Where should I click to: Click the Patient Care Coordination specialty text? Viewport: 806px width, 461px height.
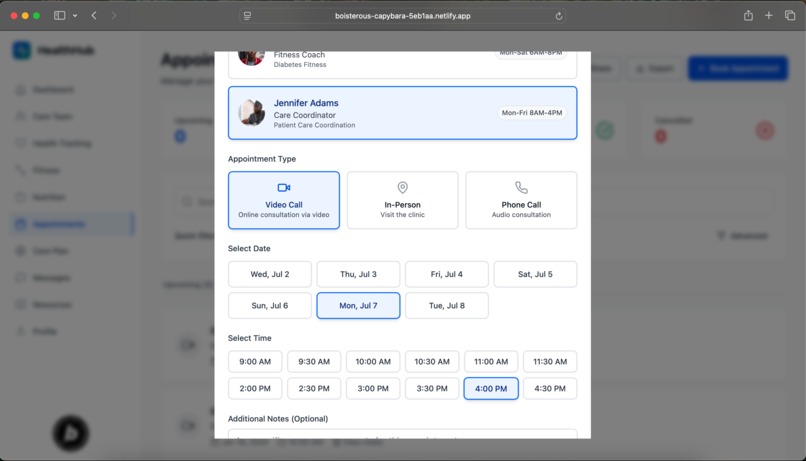point(314,125)
